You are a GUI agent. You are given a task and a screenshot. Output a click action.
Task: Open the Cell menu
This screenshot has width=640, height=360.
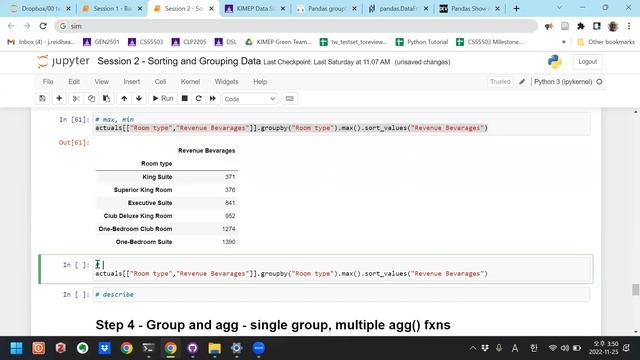coord(160,82)
